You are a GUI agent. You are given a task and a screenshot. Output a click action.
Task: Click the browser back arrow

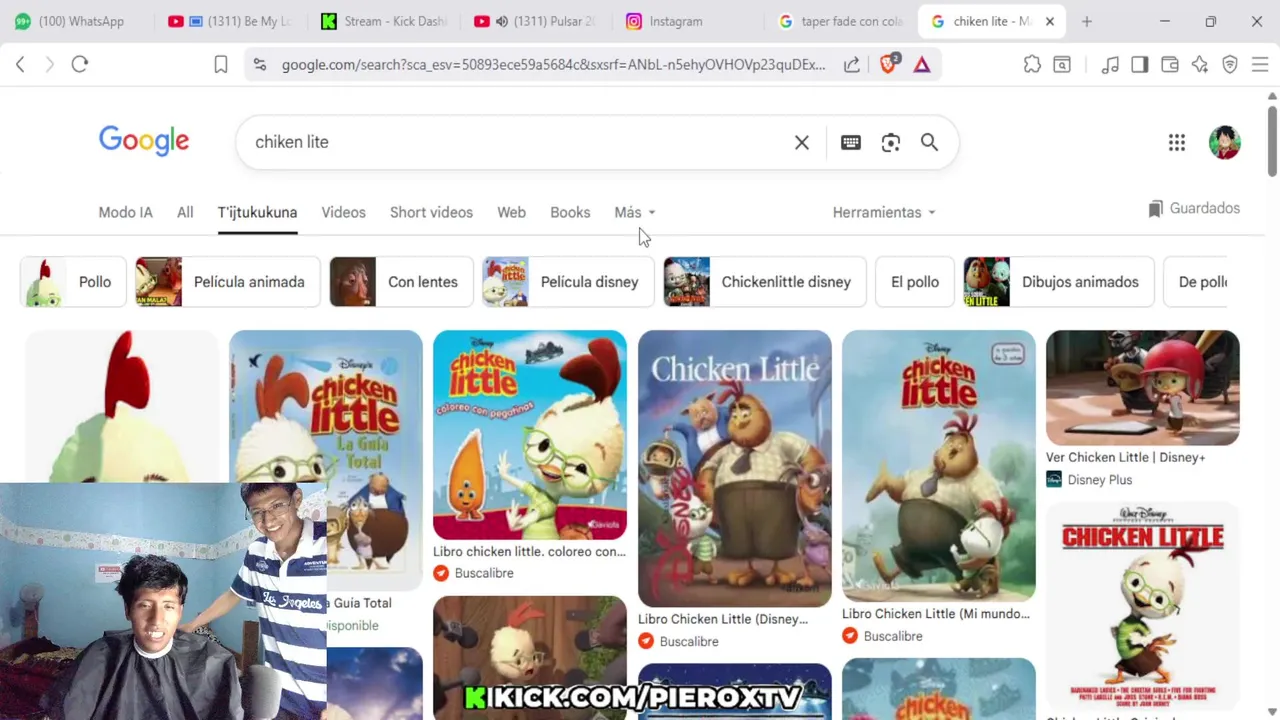pos(20,64)
